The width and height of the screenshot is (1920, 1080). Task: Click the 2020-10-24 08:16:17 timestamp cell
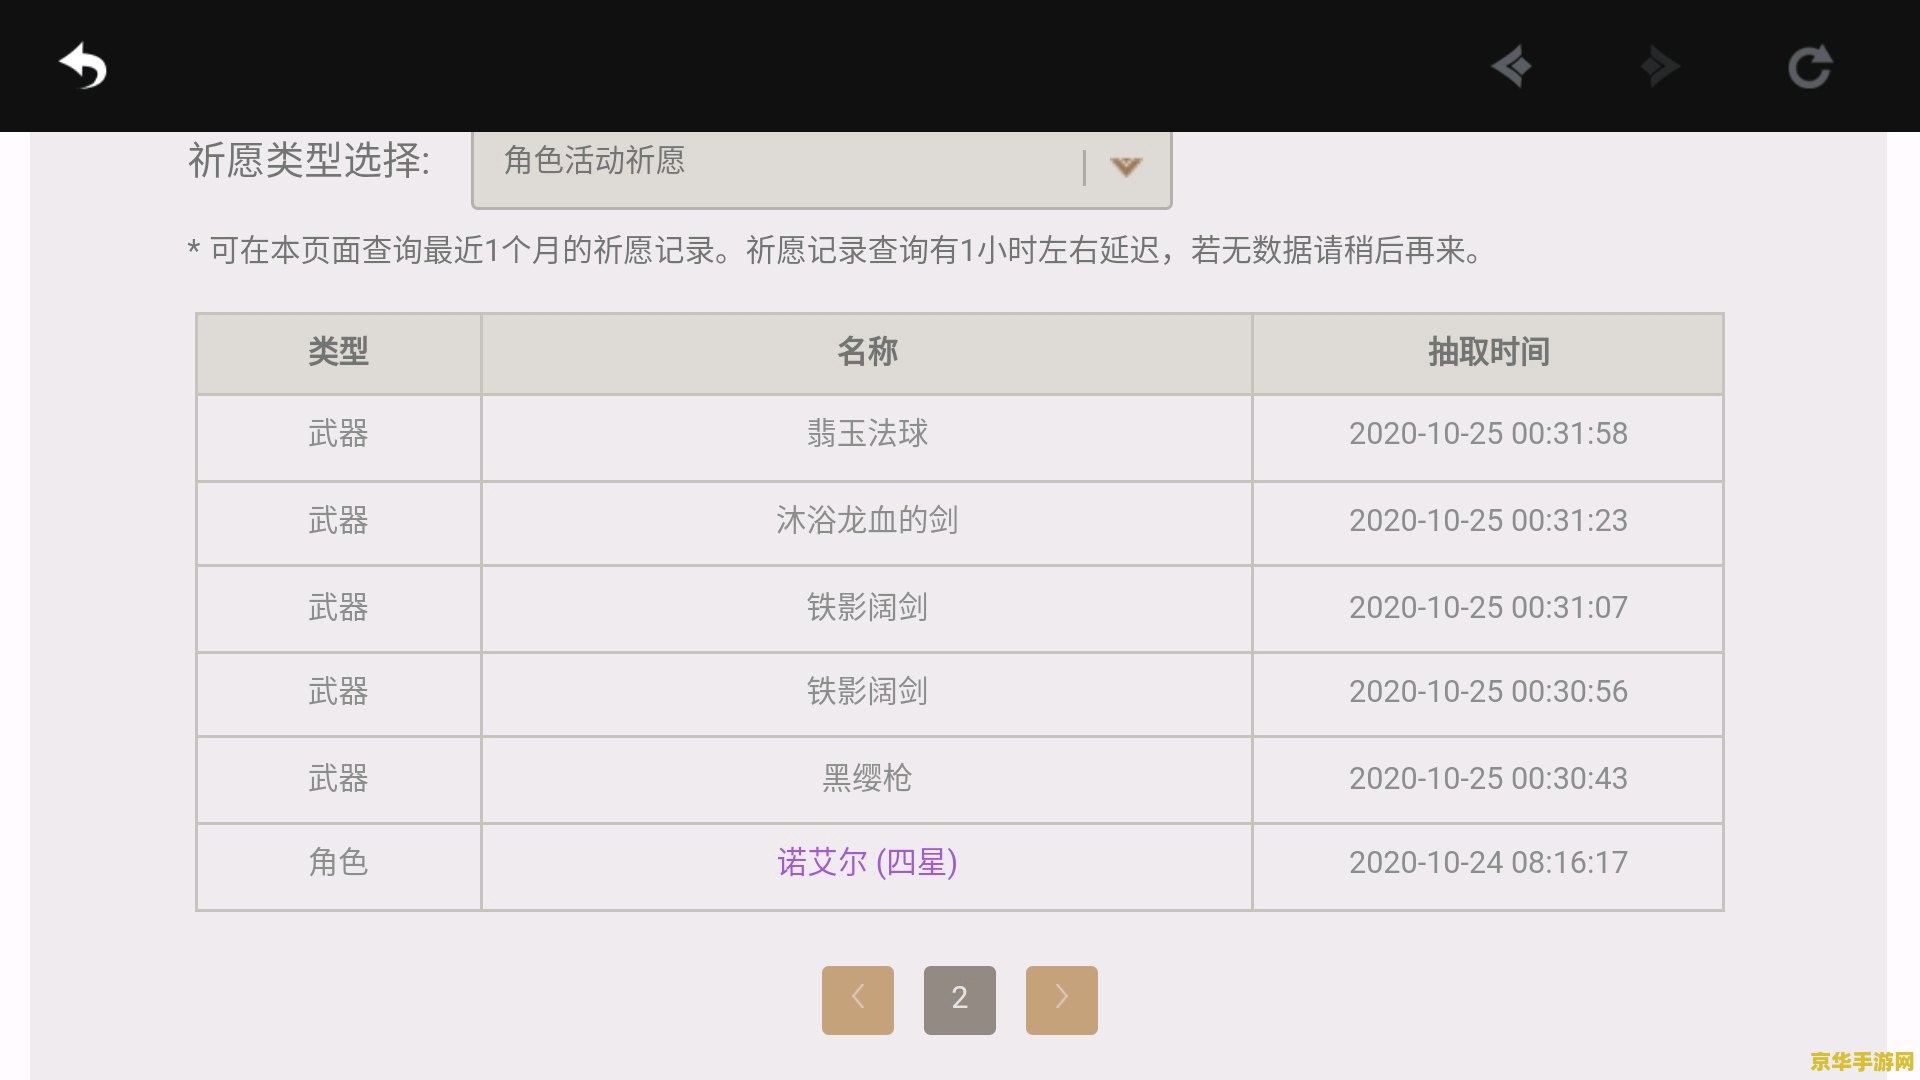tap(1487, 864)
